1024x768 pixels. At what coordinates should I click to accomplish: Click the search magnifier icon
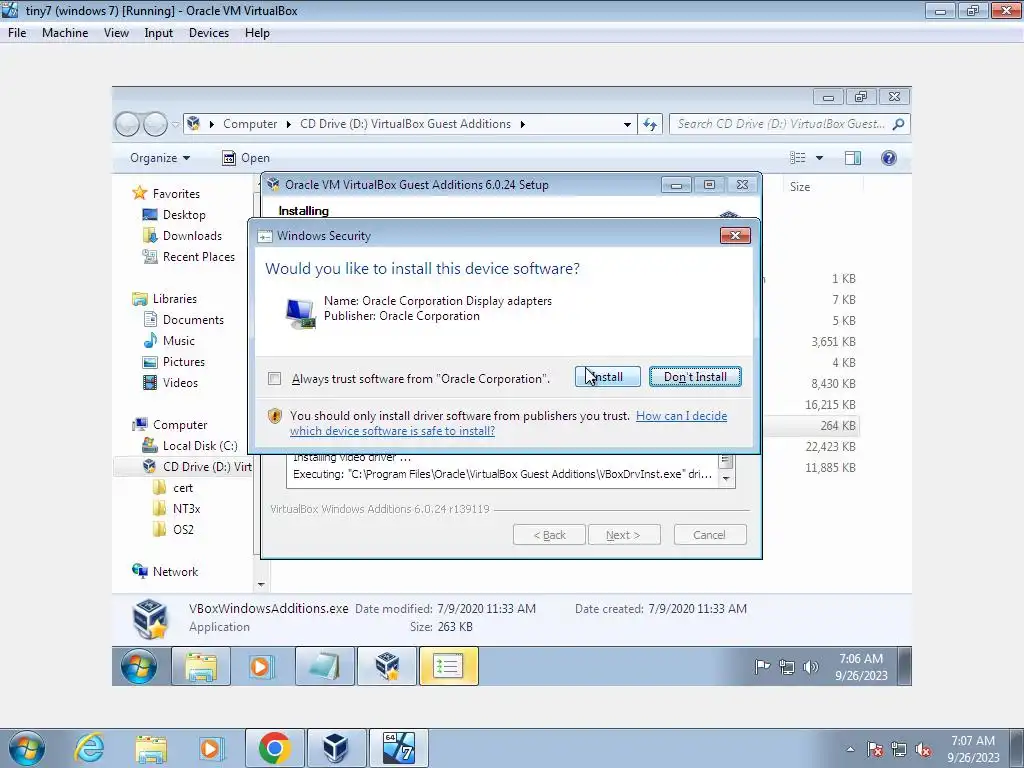pyautogui.click(x=899, y=124)
